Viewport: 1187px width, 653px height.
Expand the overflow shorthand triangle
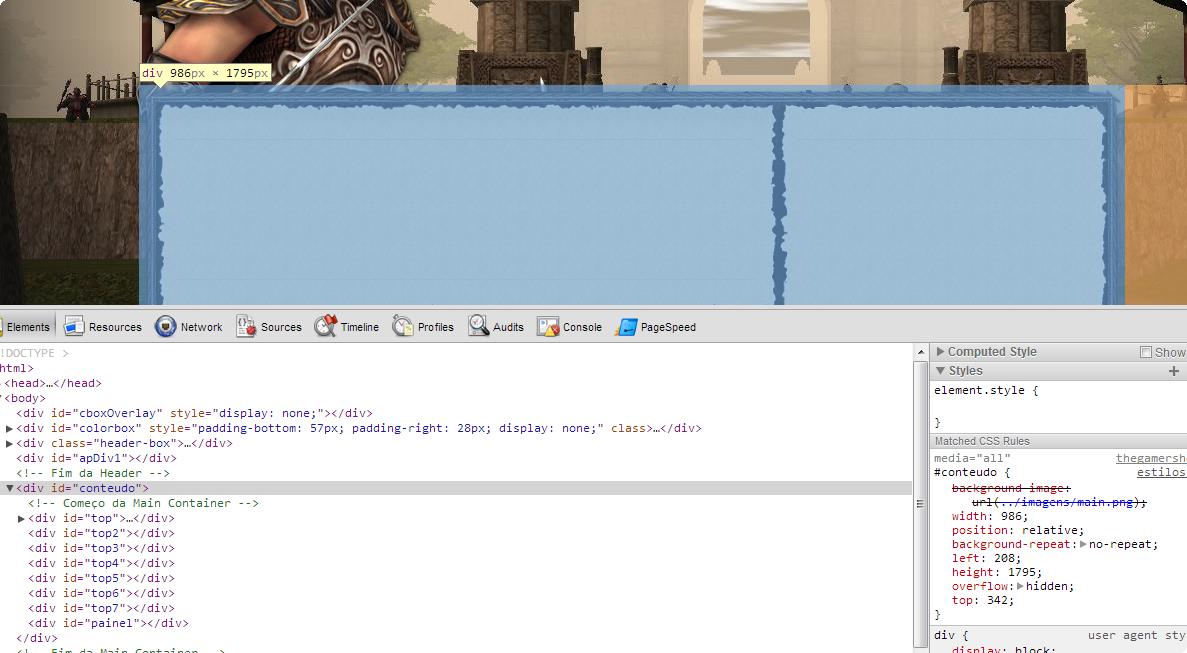[x=1020, y=586]
